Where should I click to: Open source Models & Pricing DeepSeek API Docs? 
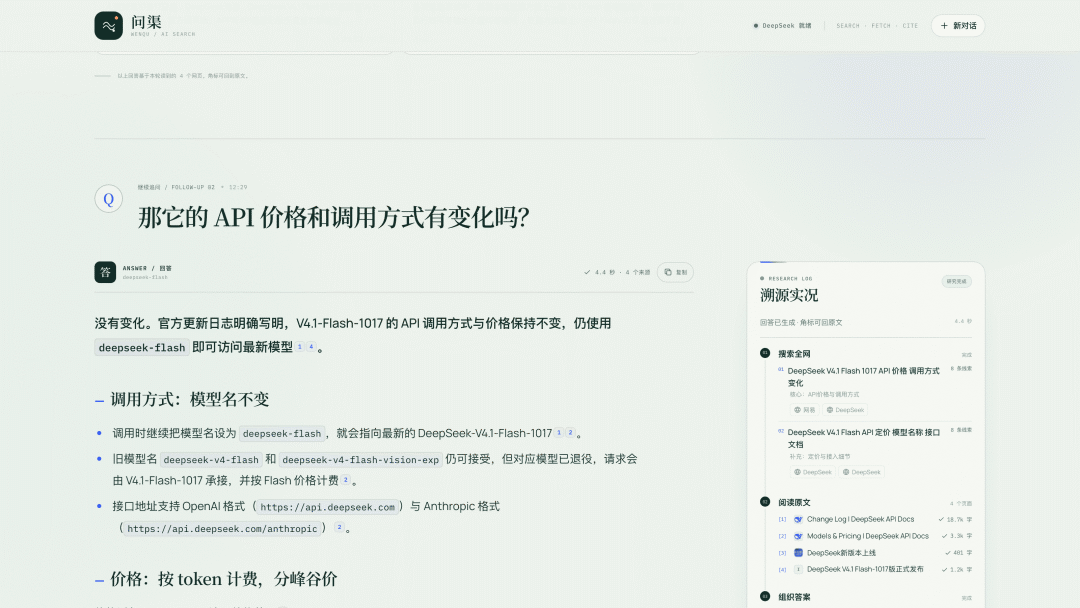868,536
